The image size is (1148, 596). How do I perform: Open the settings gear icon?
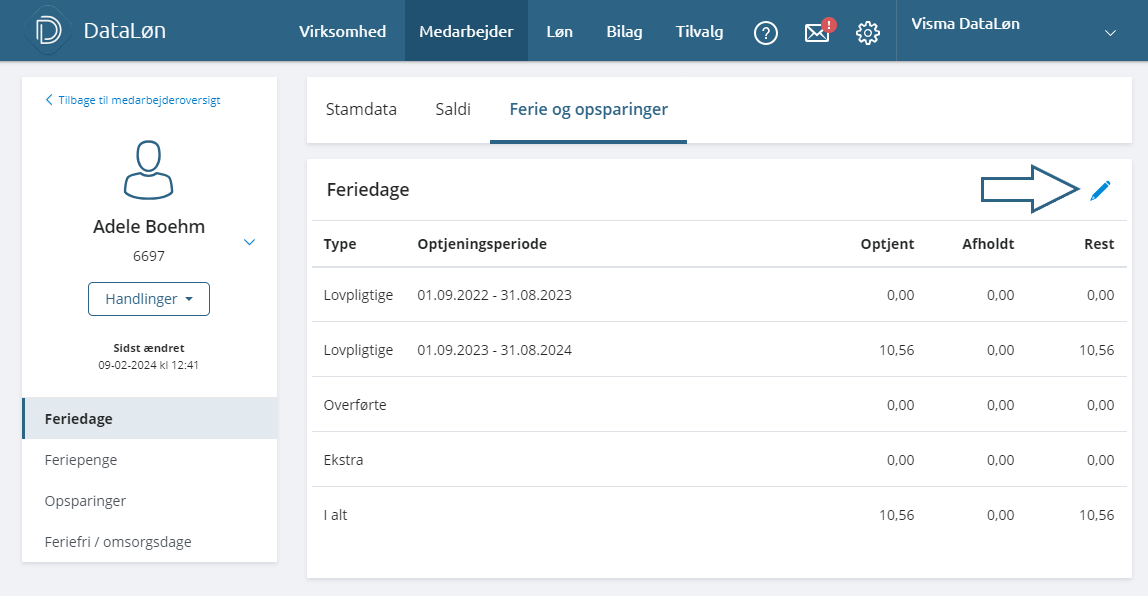(x=868, y=32)
